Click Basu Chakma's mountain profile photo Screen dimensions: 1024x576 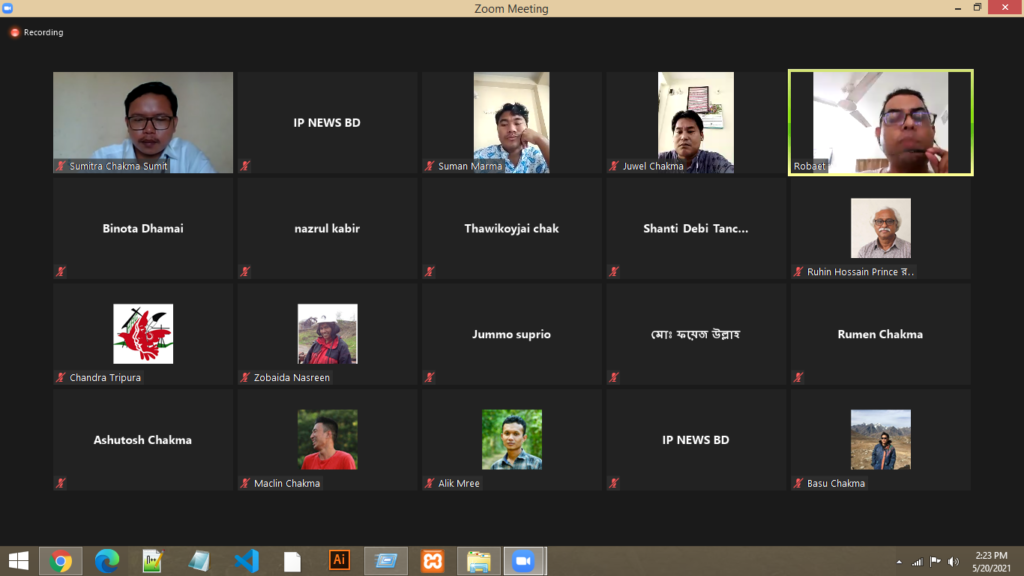(880, 440)
